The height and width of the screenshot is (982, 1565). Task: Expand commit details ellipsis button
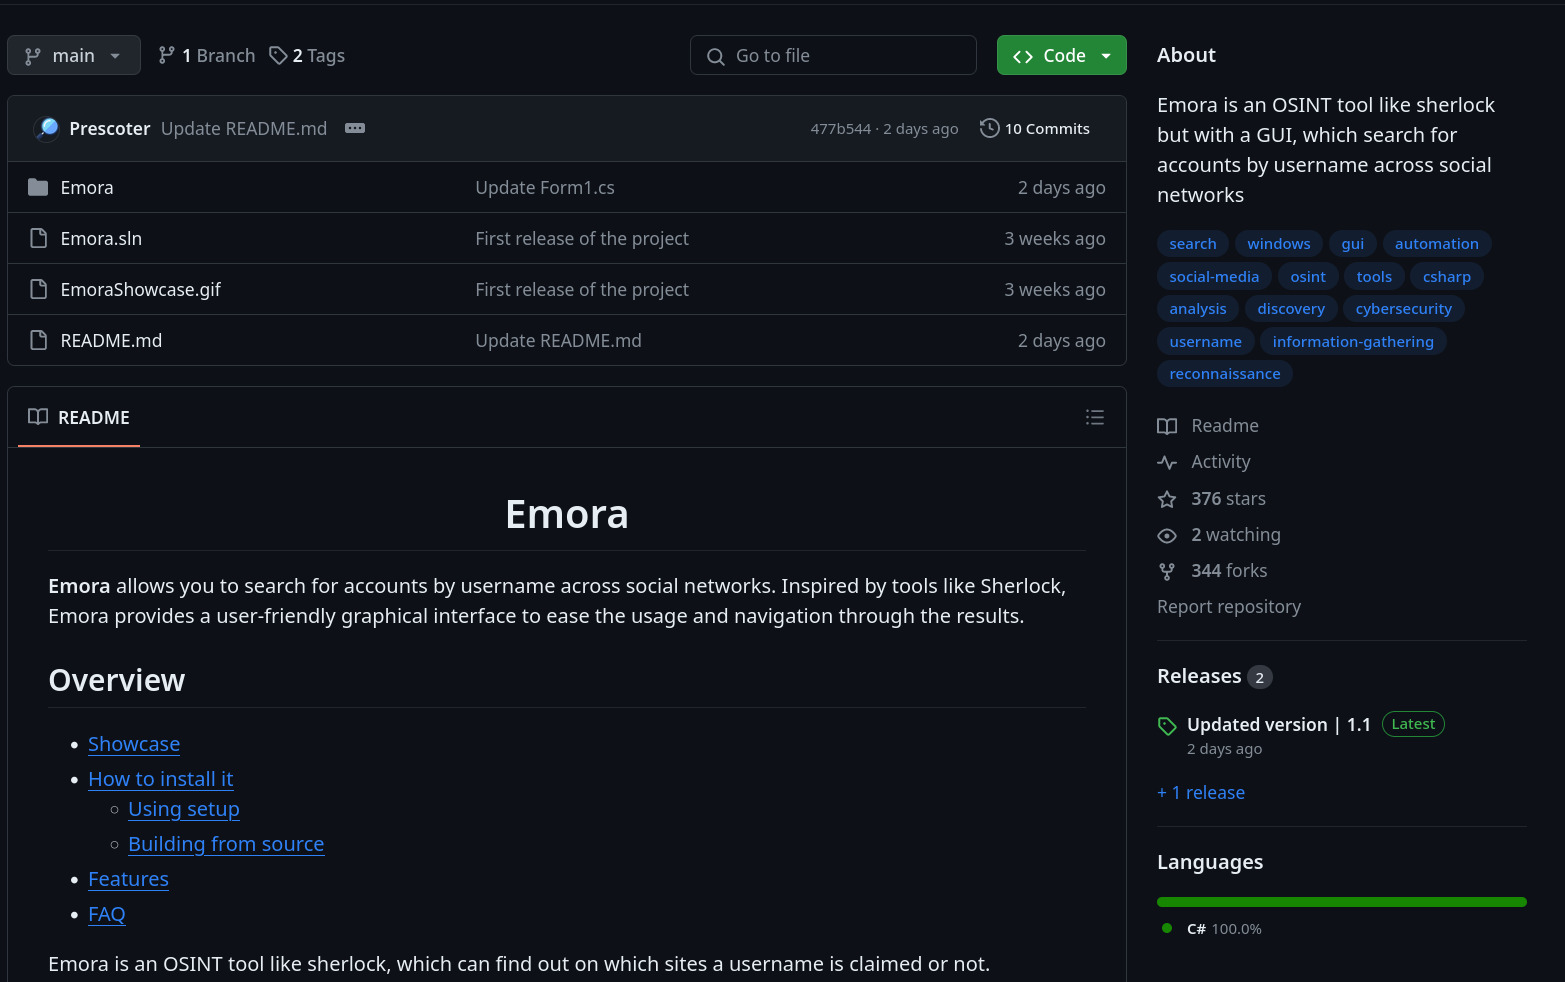coord(355,128)
